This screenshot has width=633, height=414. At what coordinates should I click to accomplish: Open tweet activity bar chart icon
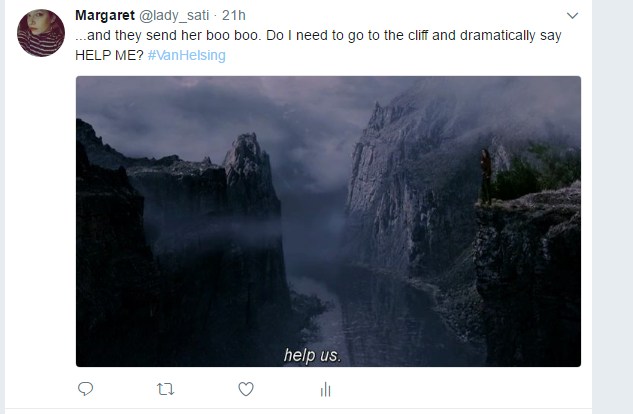tap(325, 389)
